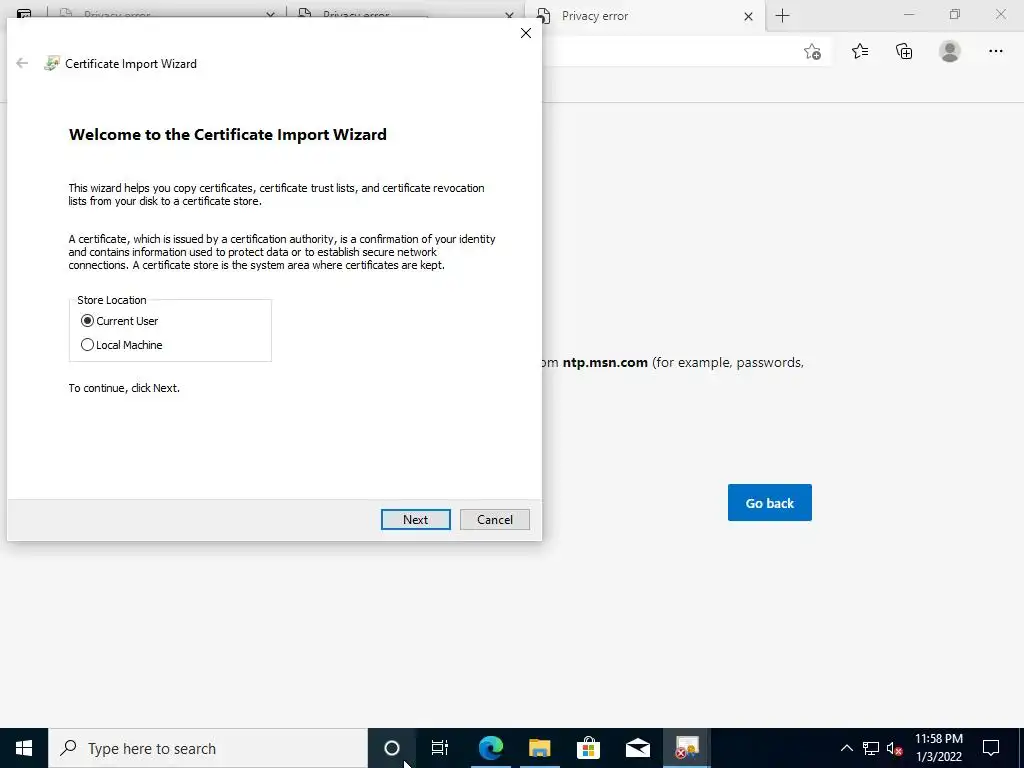Open the Edge Favorites list

point(859,51)
